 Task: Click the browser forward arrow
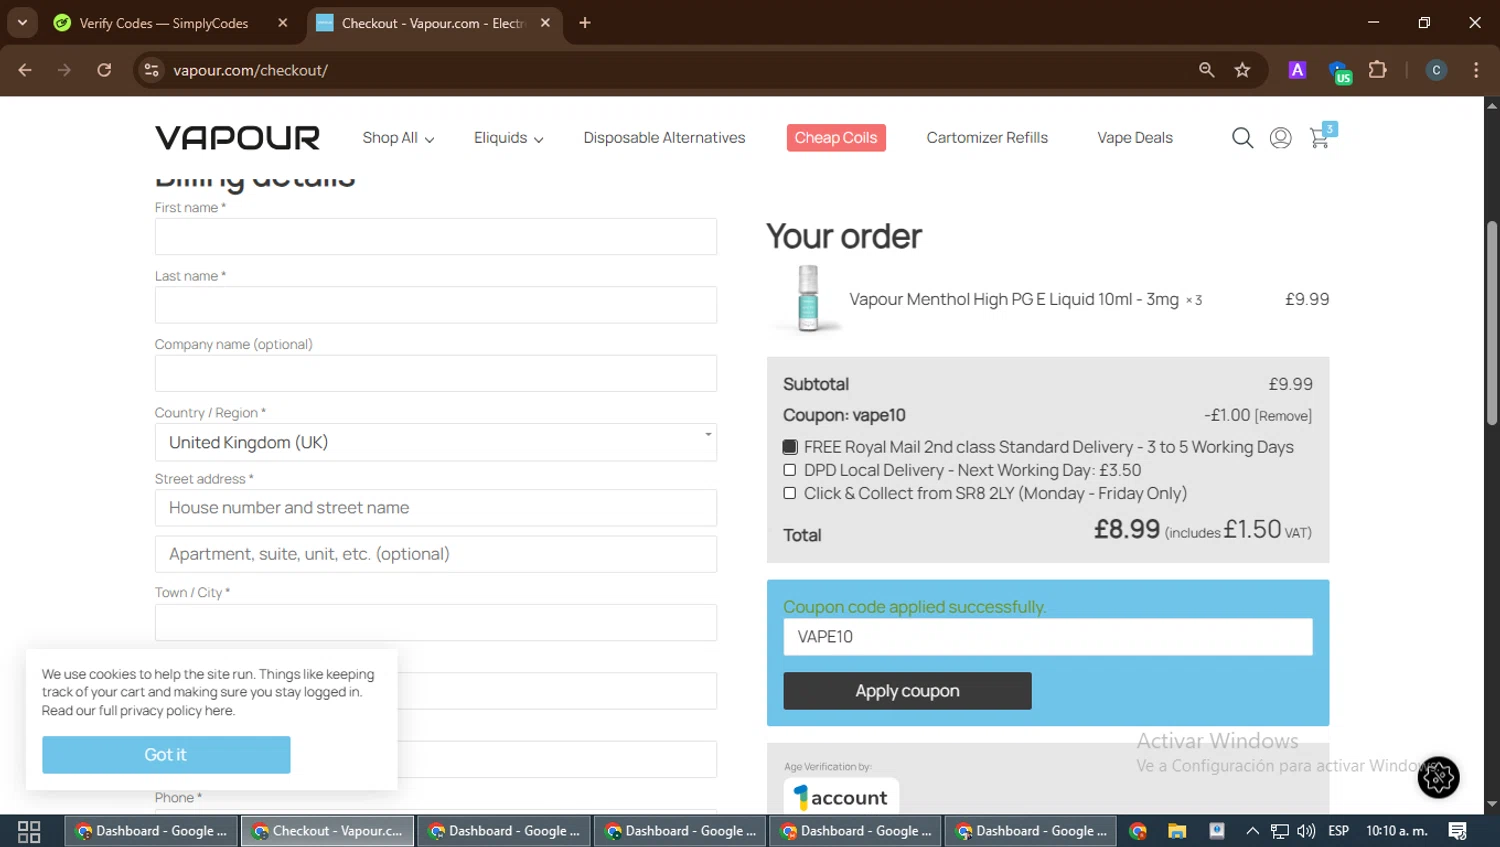64,70
